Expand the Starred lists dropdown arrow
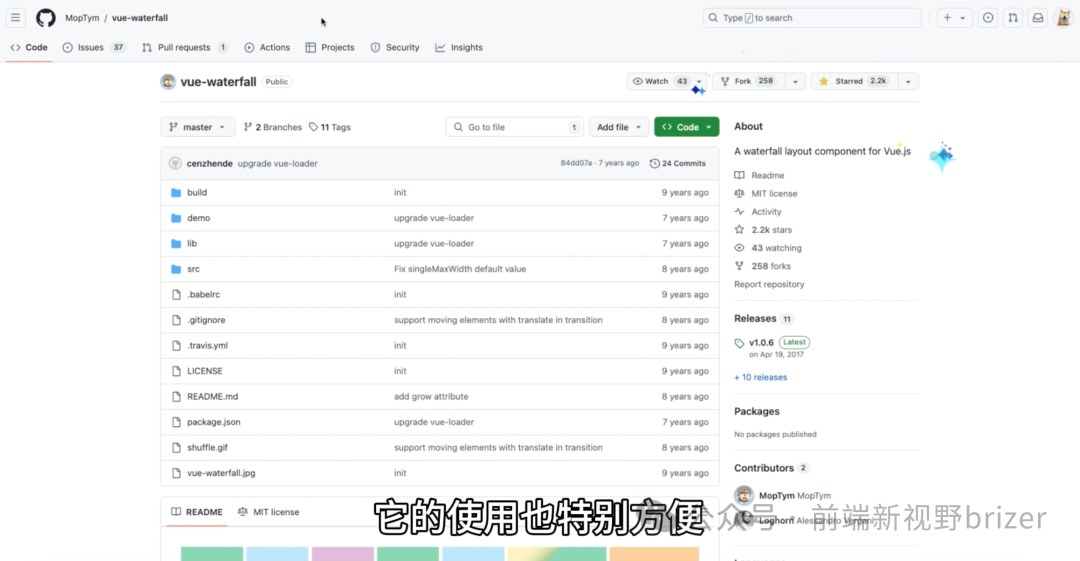Screen dimensions: 1080x561 (x=908, y=81)
